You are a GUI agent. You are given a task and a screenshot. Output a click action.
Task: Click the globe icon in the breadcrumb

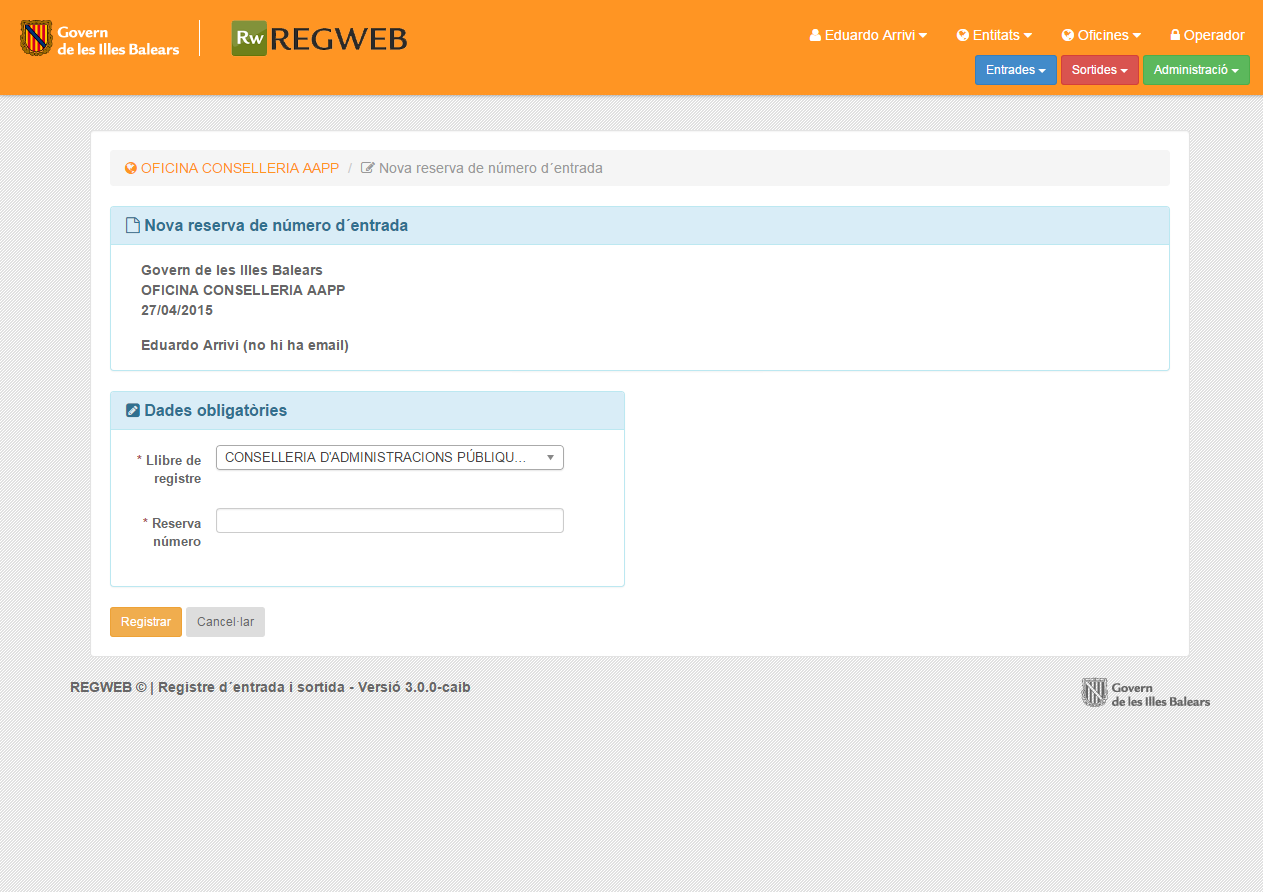click(x=130, y=168)
